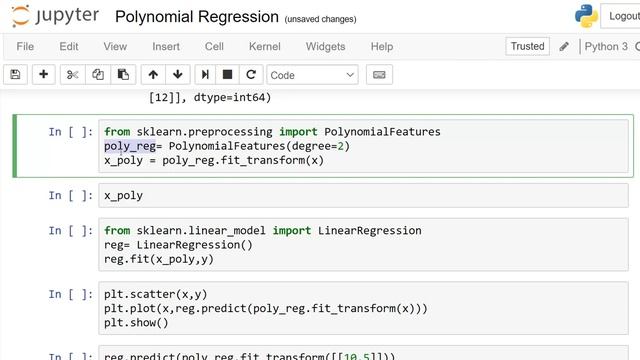Open the Widgets menu
This screenshot has height=360, width=640.
point(325,47)
